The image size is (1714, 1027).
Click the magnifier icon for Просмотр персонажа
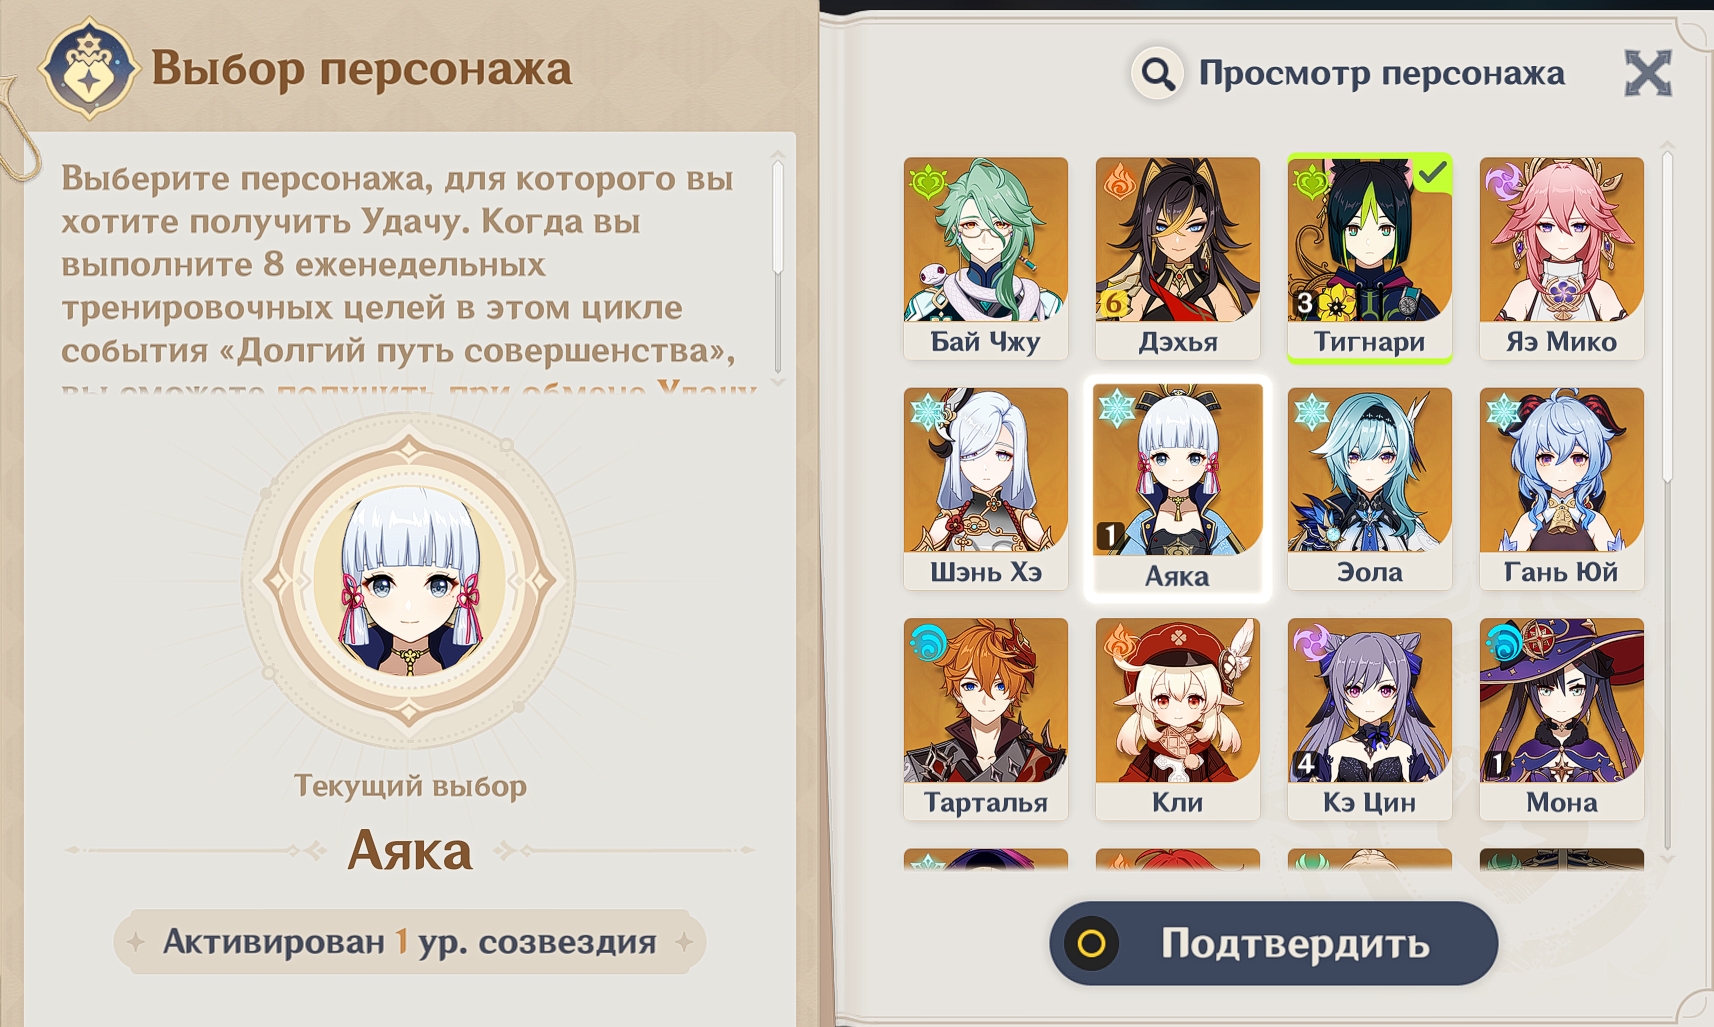[1158, 73]
